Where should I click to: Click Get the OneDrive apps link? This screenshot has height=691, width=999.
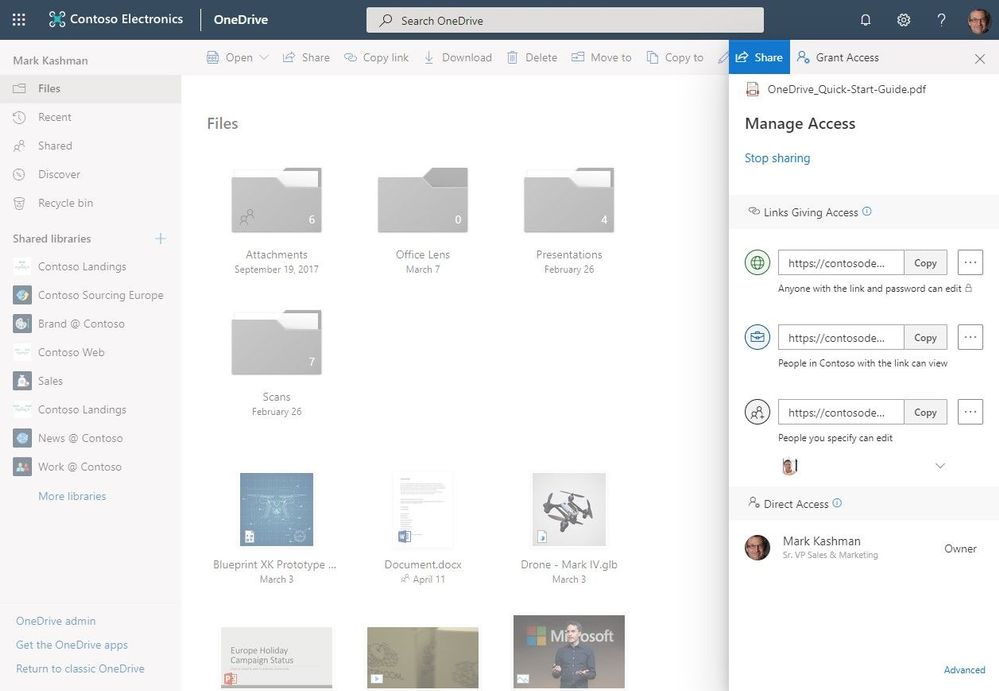[71, 645]
